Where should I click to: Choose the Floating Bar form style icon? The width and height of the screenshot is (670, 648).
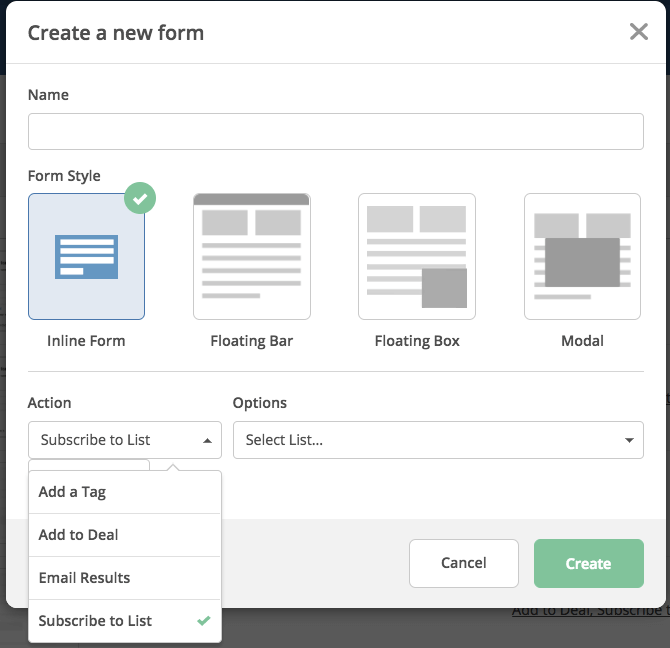252,256
